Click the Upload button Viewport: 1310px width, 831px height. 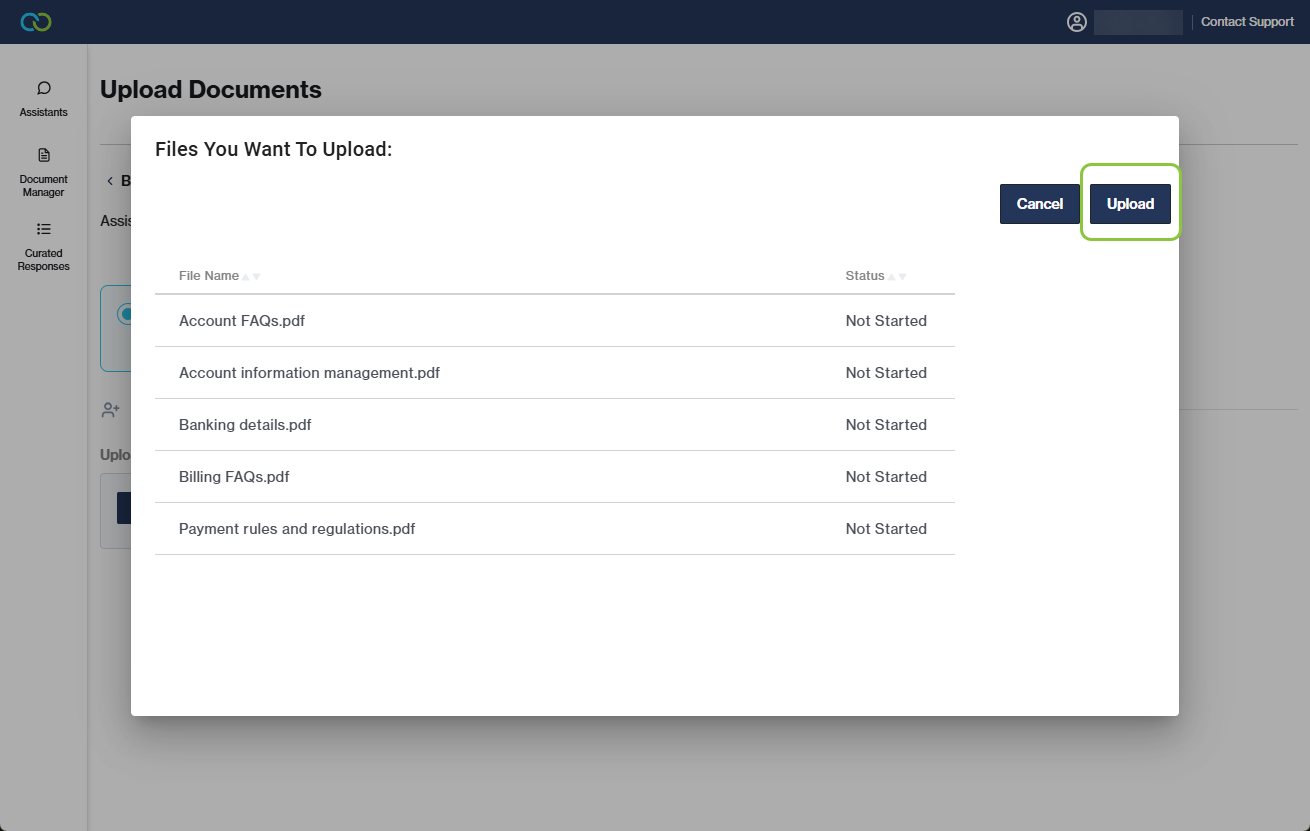1130,204
